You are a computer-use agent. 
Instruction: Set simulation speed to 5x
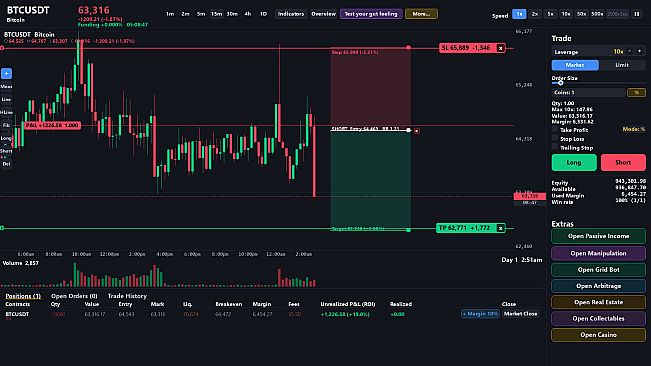pyautogui.click(x=550, y=14)
